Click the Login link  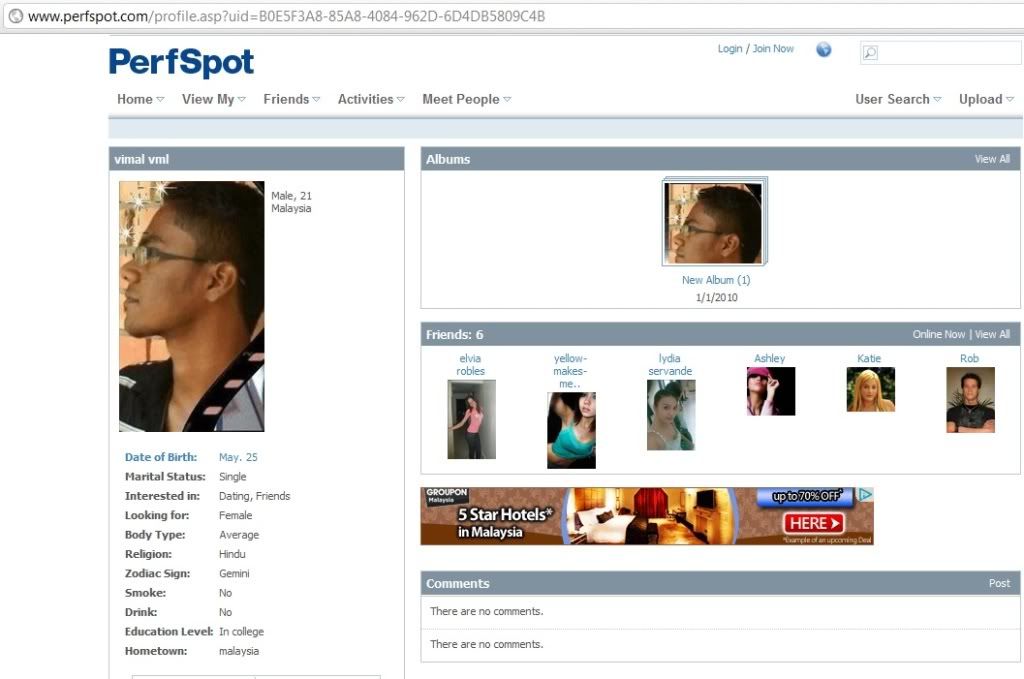[730, 49]
